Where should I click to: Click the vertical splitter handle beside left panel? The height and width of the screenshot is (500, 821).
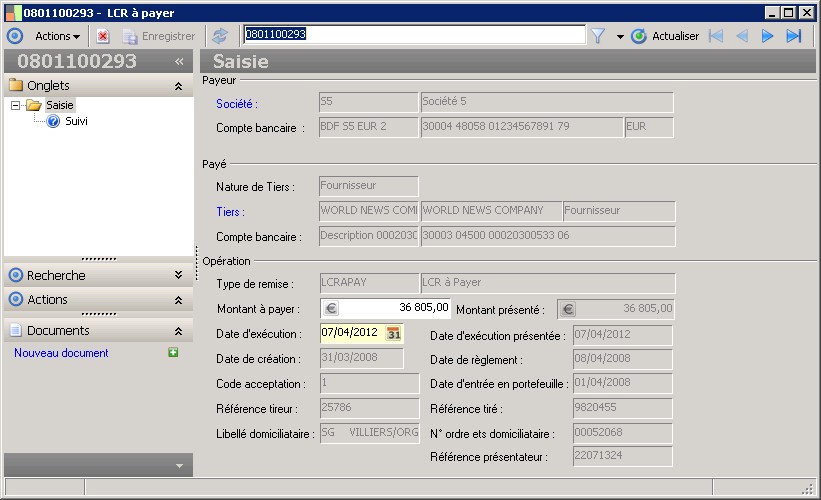tap(197, 263)
